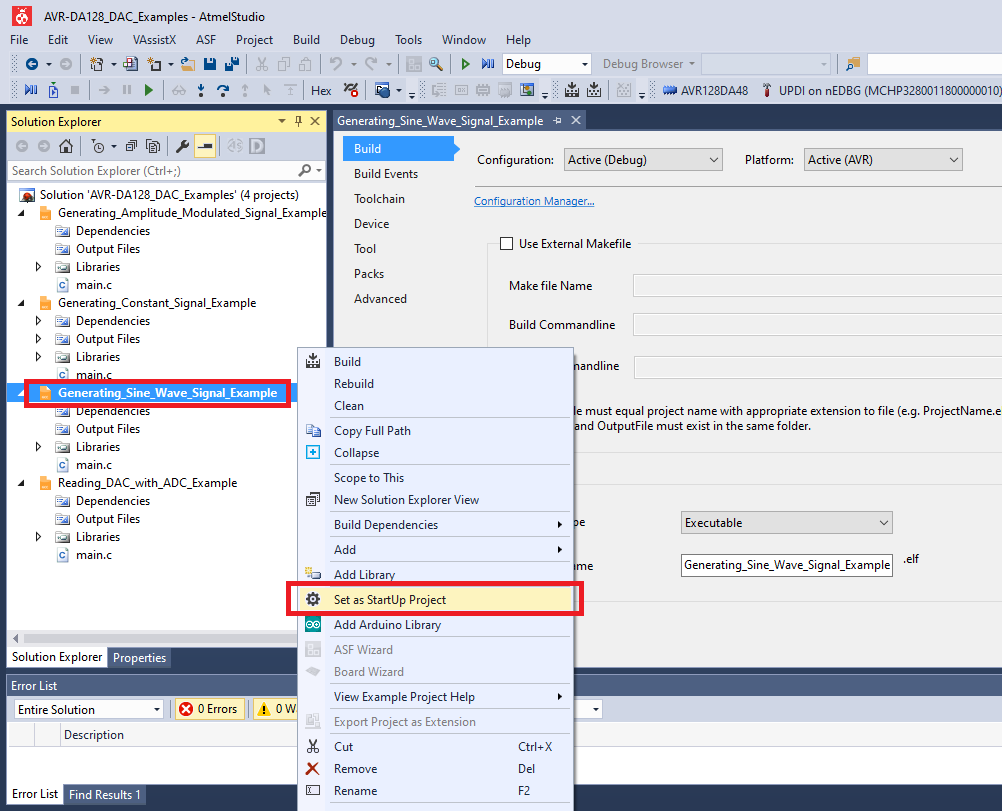Open the Platform dropdown Active (AVR)

pyautogui.click(x=883, y=160)
